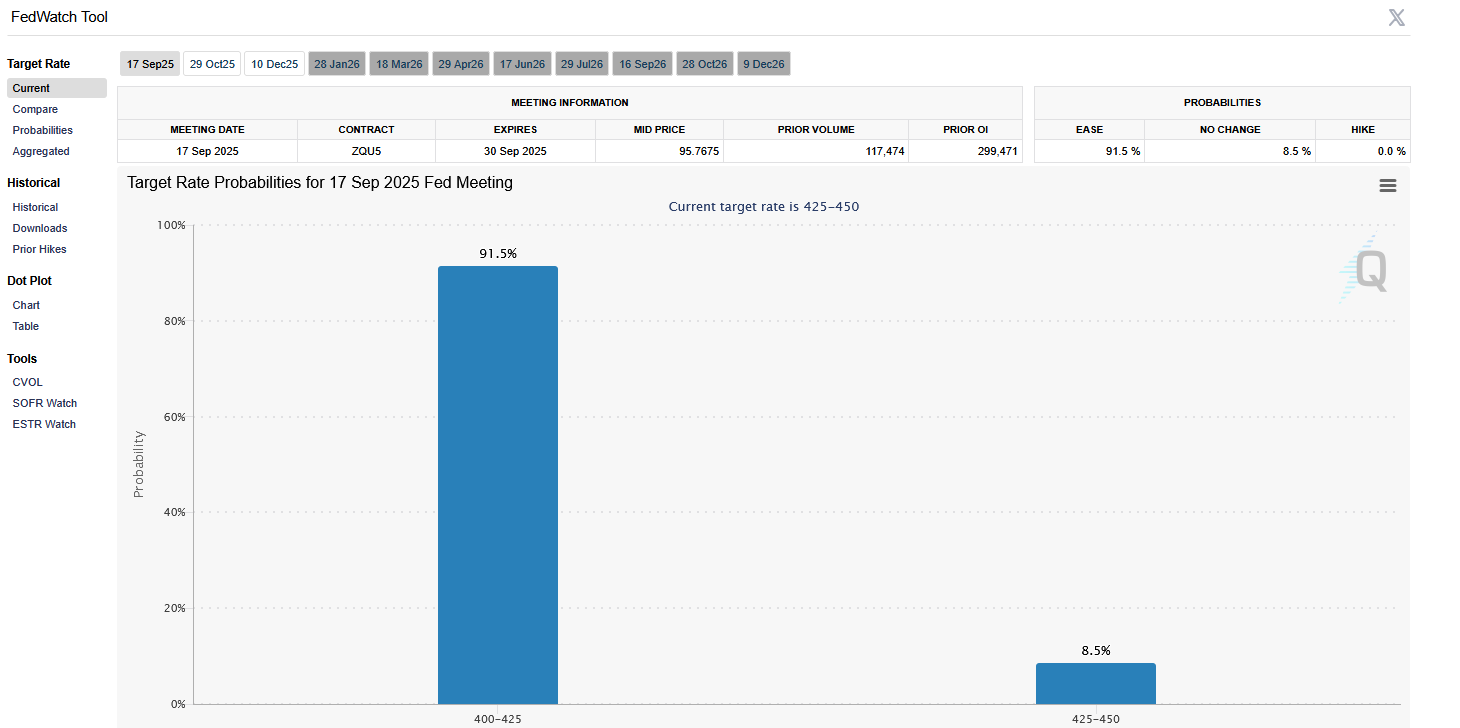The height and width of the screenshot is (728, 1460).
Task: Open Probabilities in the sidebar
Action: 42,130
